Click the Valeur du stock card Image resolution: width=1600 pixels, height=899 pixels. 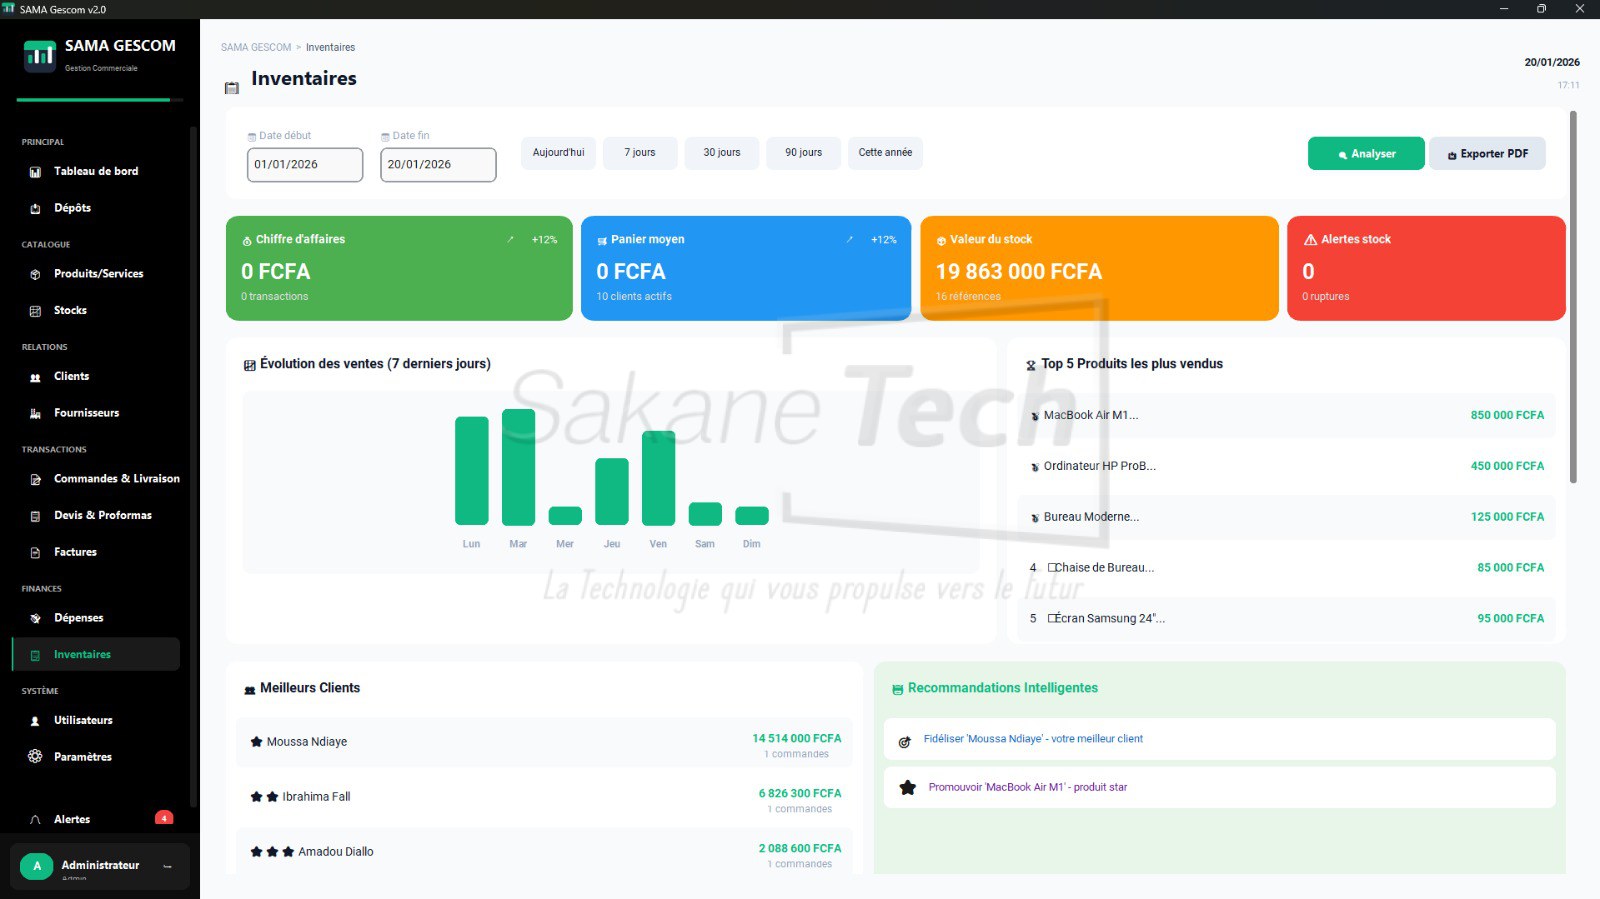(1099, 268)
